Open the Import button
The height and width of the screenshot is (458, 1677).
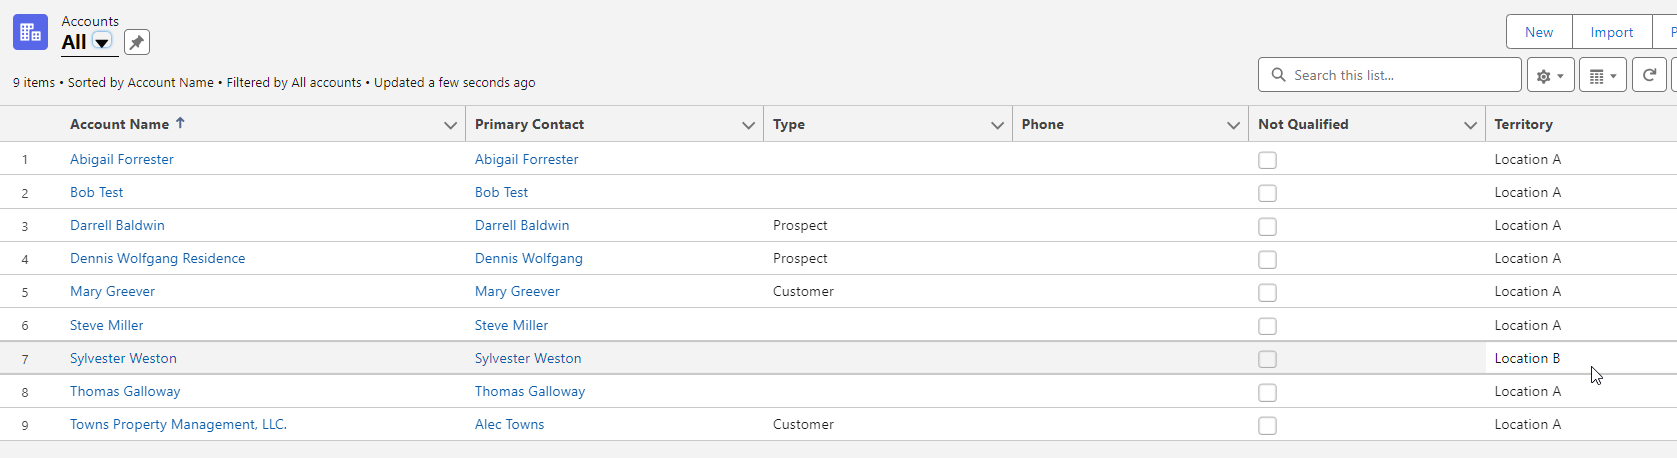tap(1612, 32)
